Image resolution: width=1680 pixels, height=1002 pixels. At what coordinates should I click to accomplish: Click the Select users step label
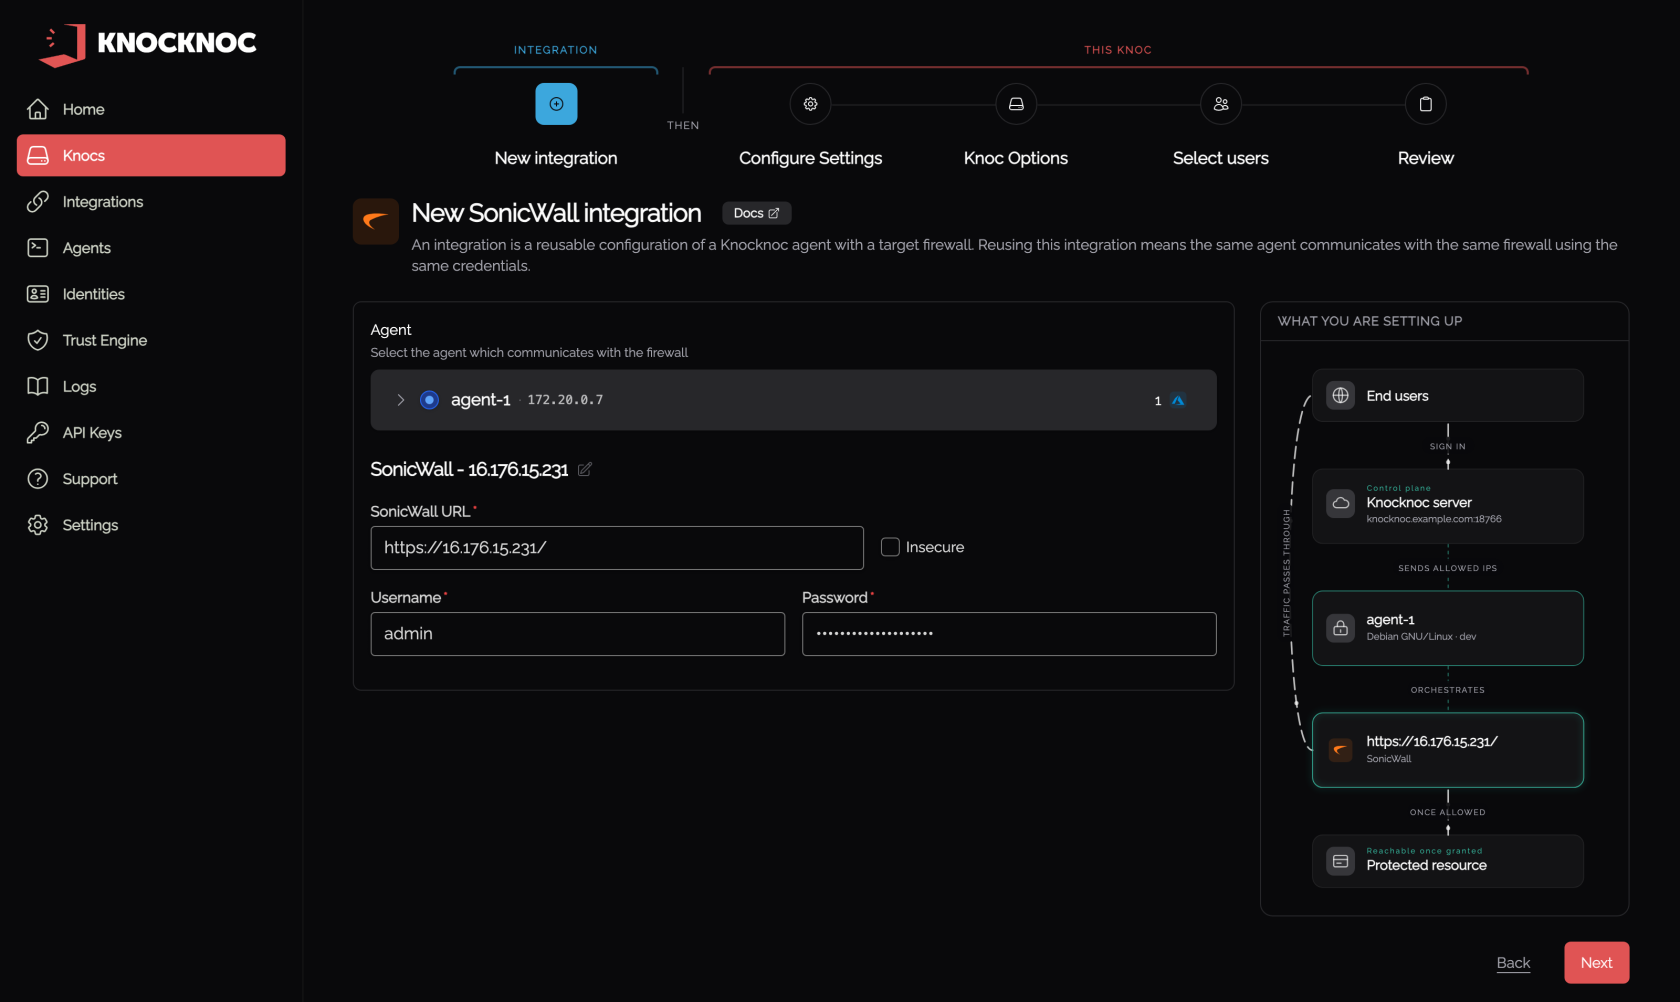(1221, 158)
